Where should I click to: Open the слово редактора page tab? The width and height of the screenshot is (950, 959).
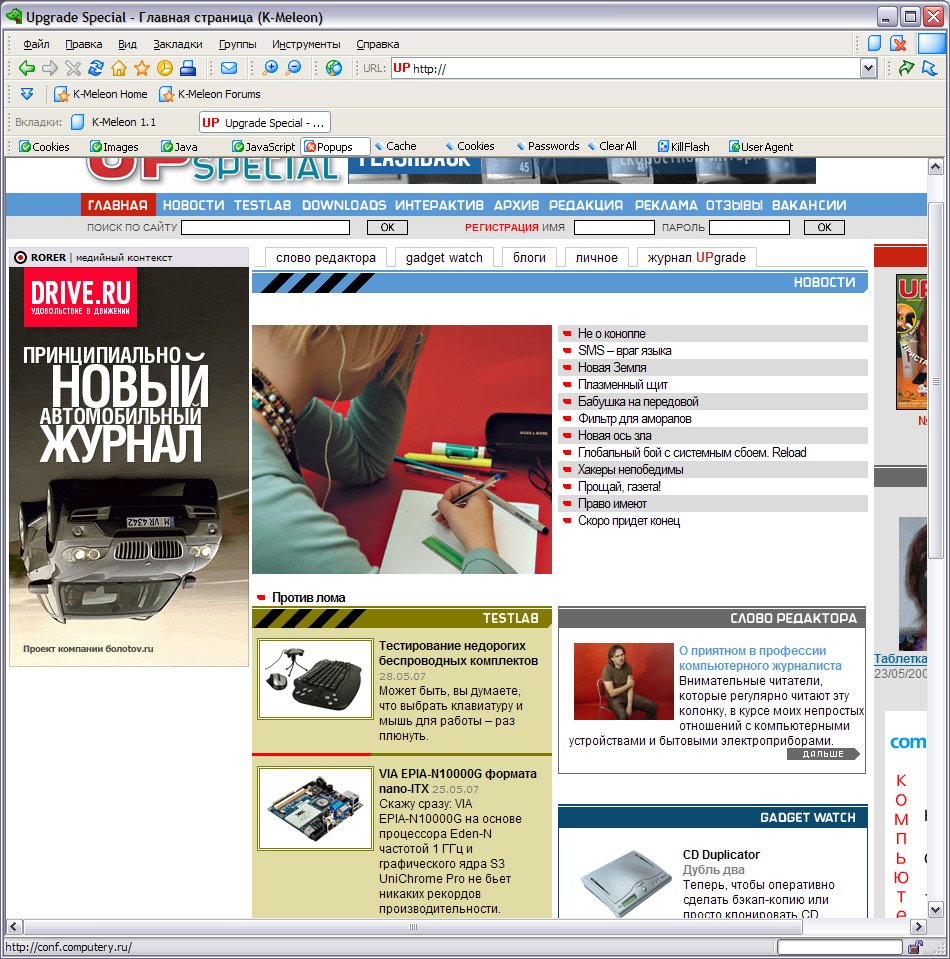325,257
